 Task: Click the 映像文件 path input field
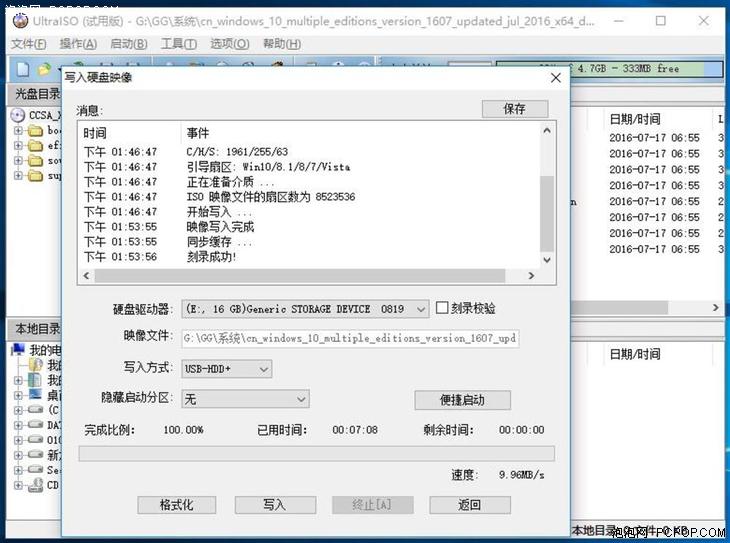click(x=350, y=338)
